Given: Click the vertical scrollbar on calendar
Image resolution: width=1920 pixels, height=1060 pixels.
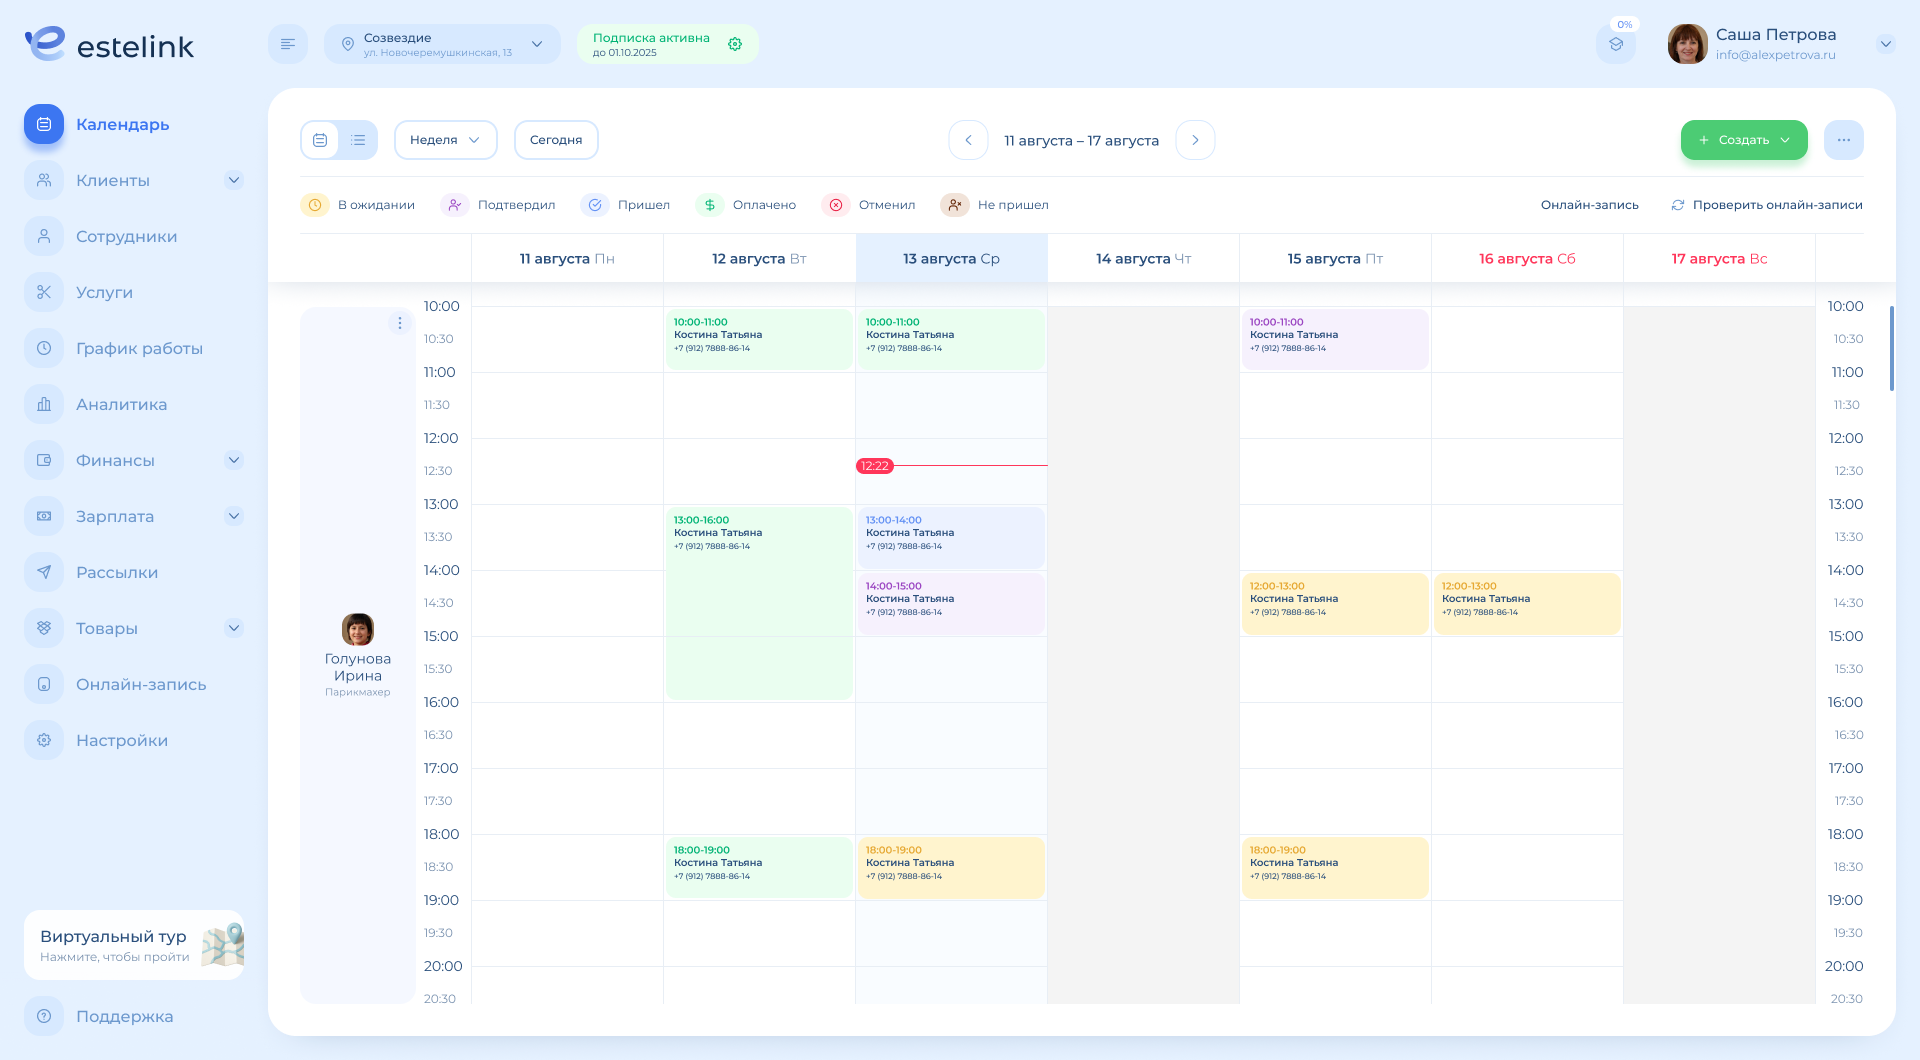Looking at the screenshot, I should [1891, 348].
